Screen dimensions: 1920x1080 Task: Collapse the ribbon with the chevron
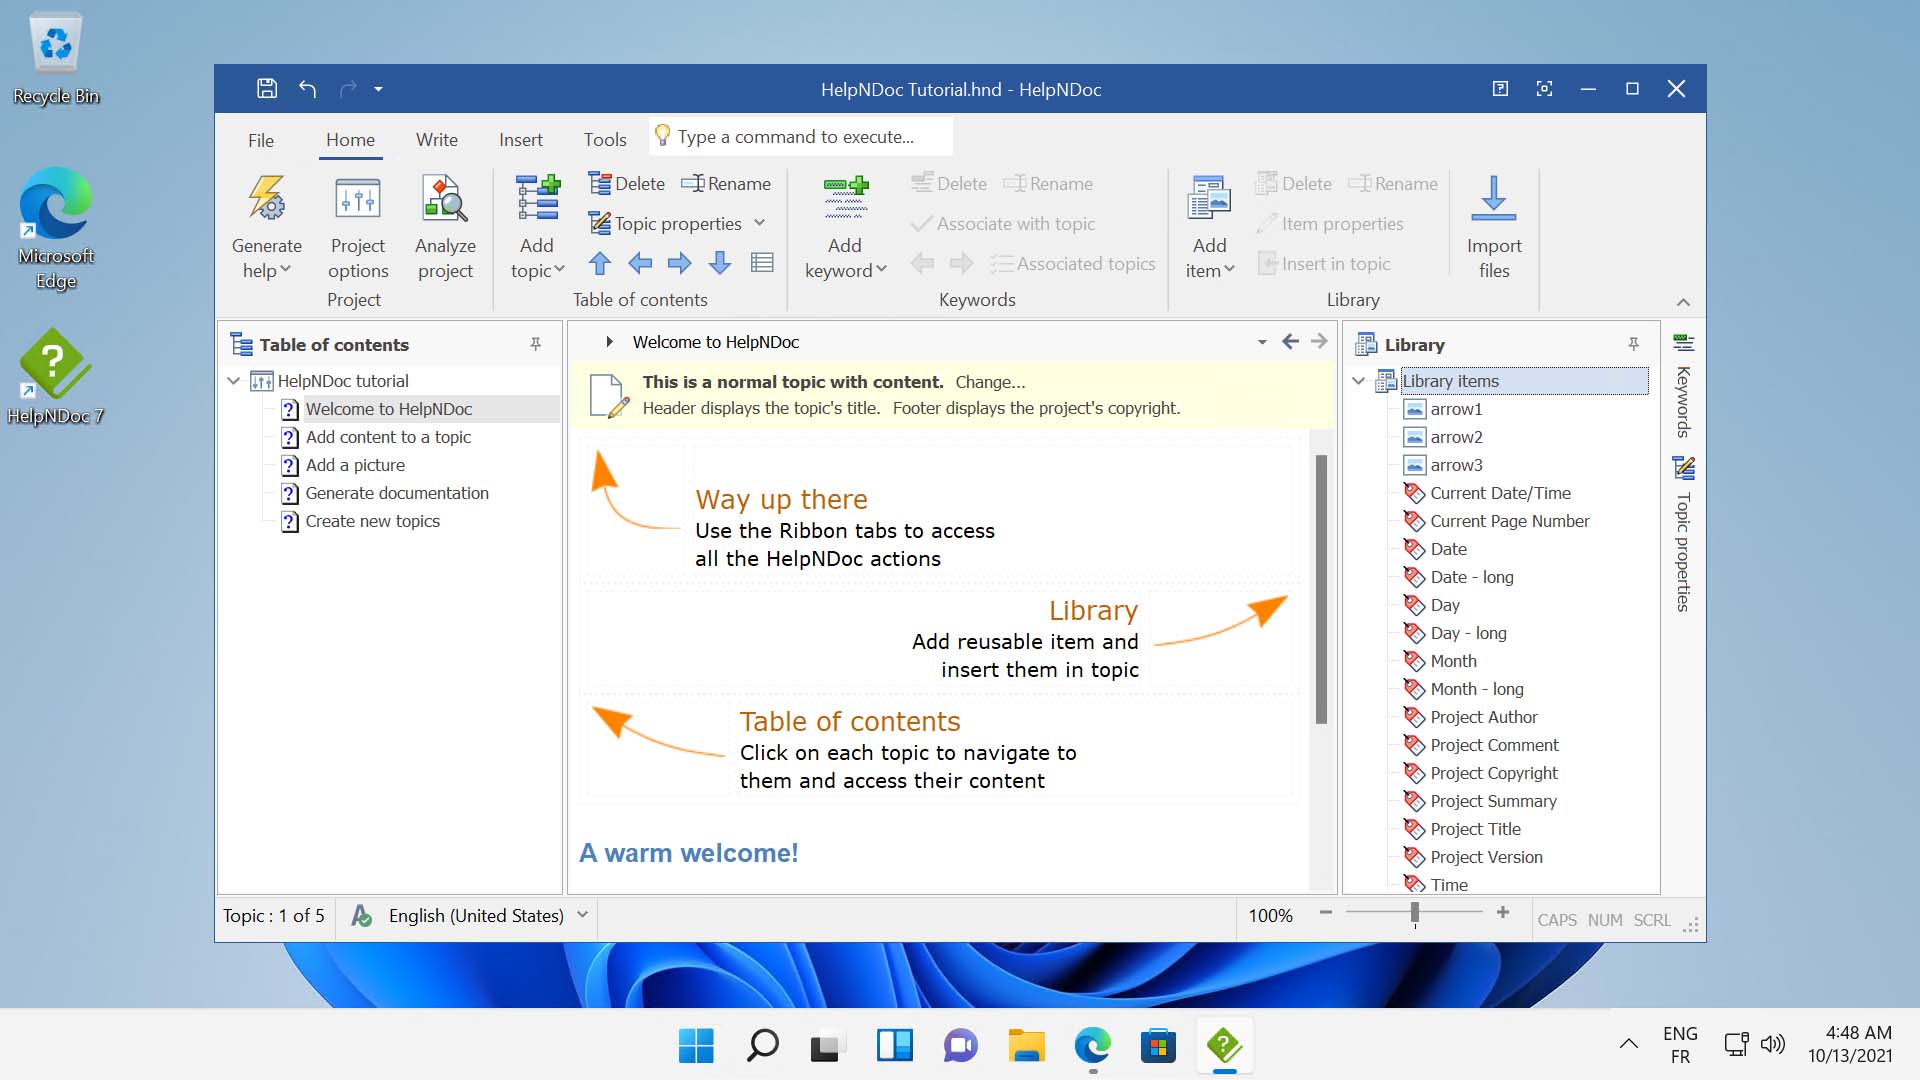click(1683, 302)
